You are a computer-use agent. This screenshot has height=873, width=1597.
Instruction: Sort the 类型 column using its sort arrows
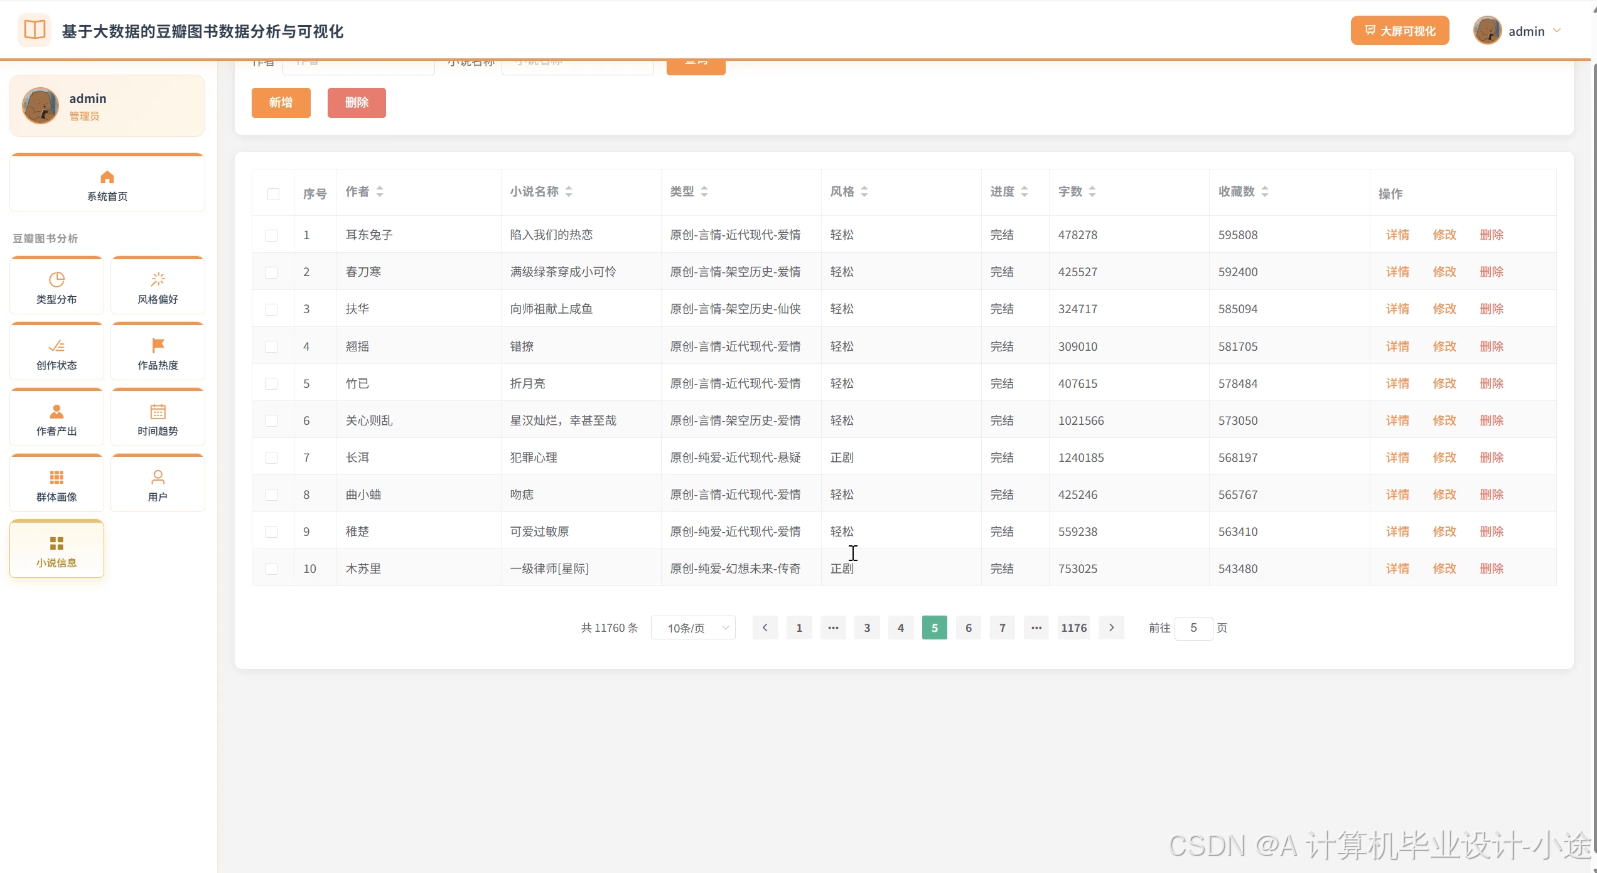[704, 191]
